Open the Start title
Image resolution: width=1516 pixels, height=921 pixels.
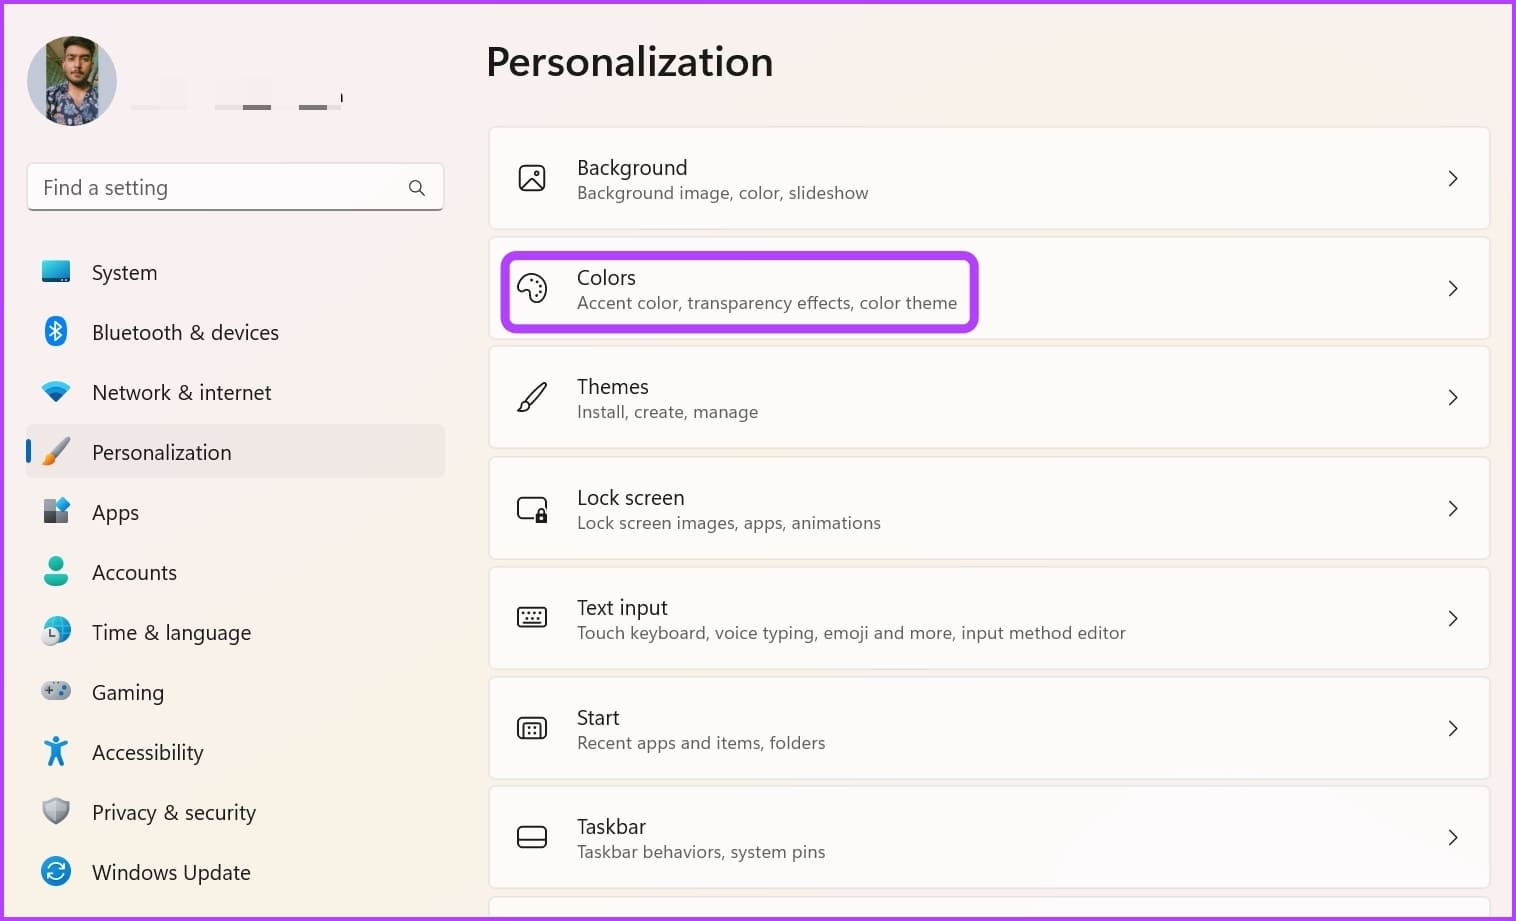coord(598,717)
